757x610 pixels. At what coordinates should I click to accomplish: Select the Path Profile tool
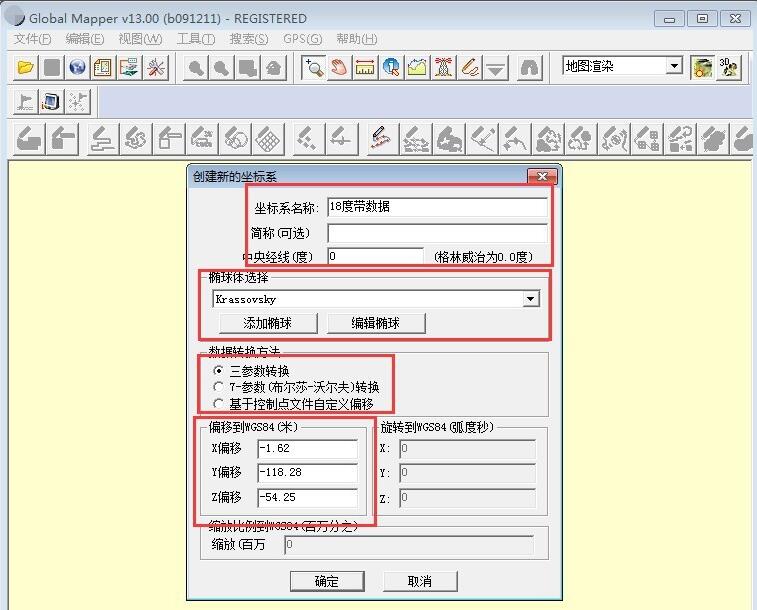[417, 67]
